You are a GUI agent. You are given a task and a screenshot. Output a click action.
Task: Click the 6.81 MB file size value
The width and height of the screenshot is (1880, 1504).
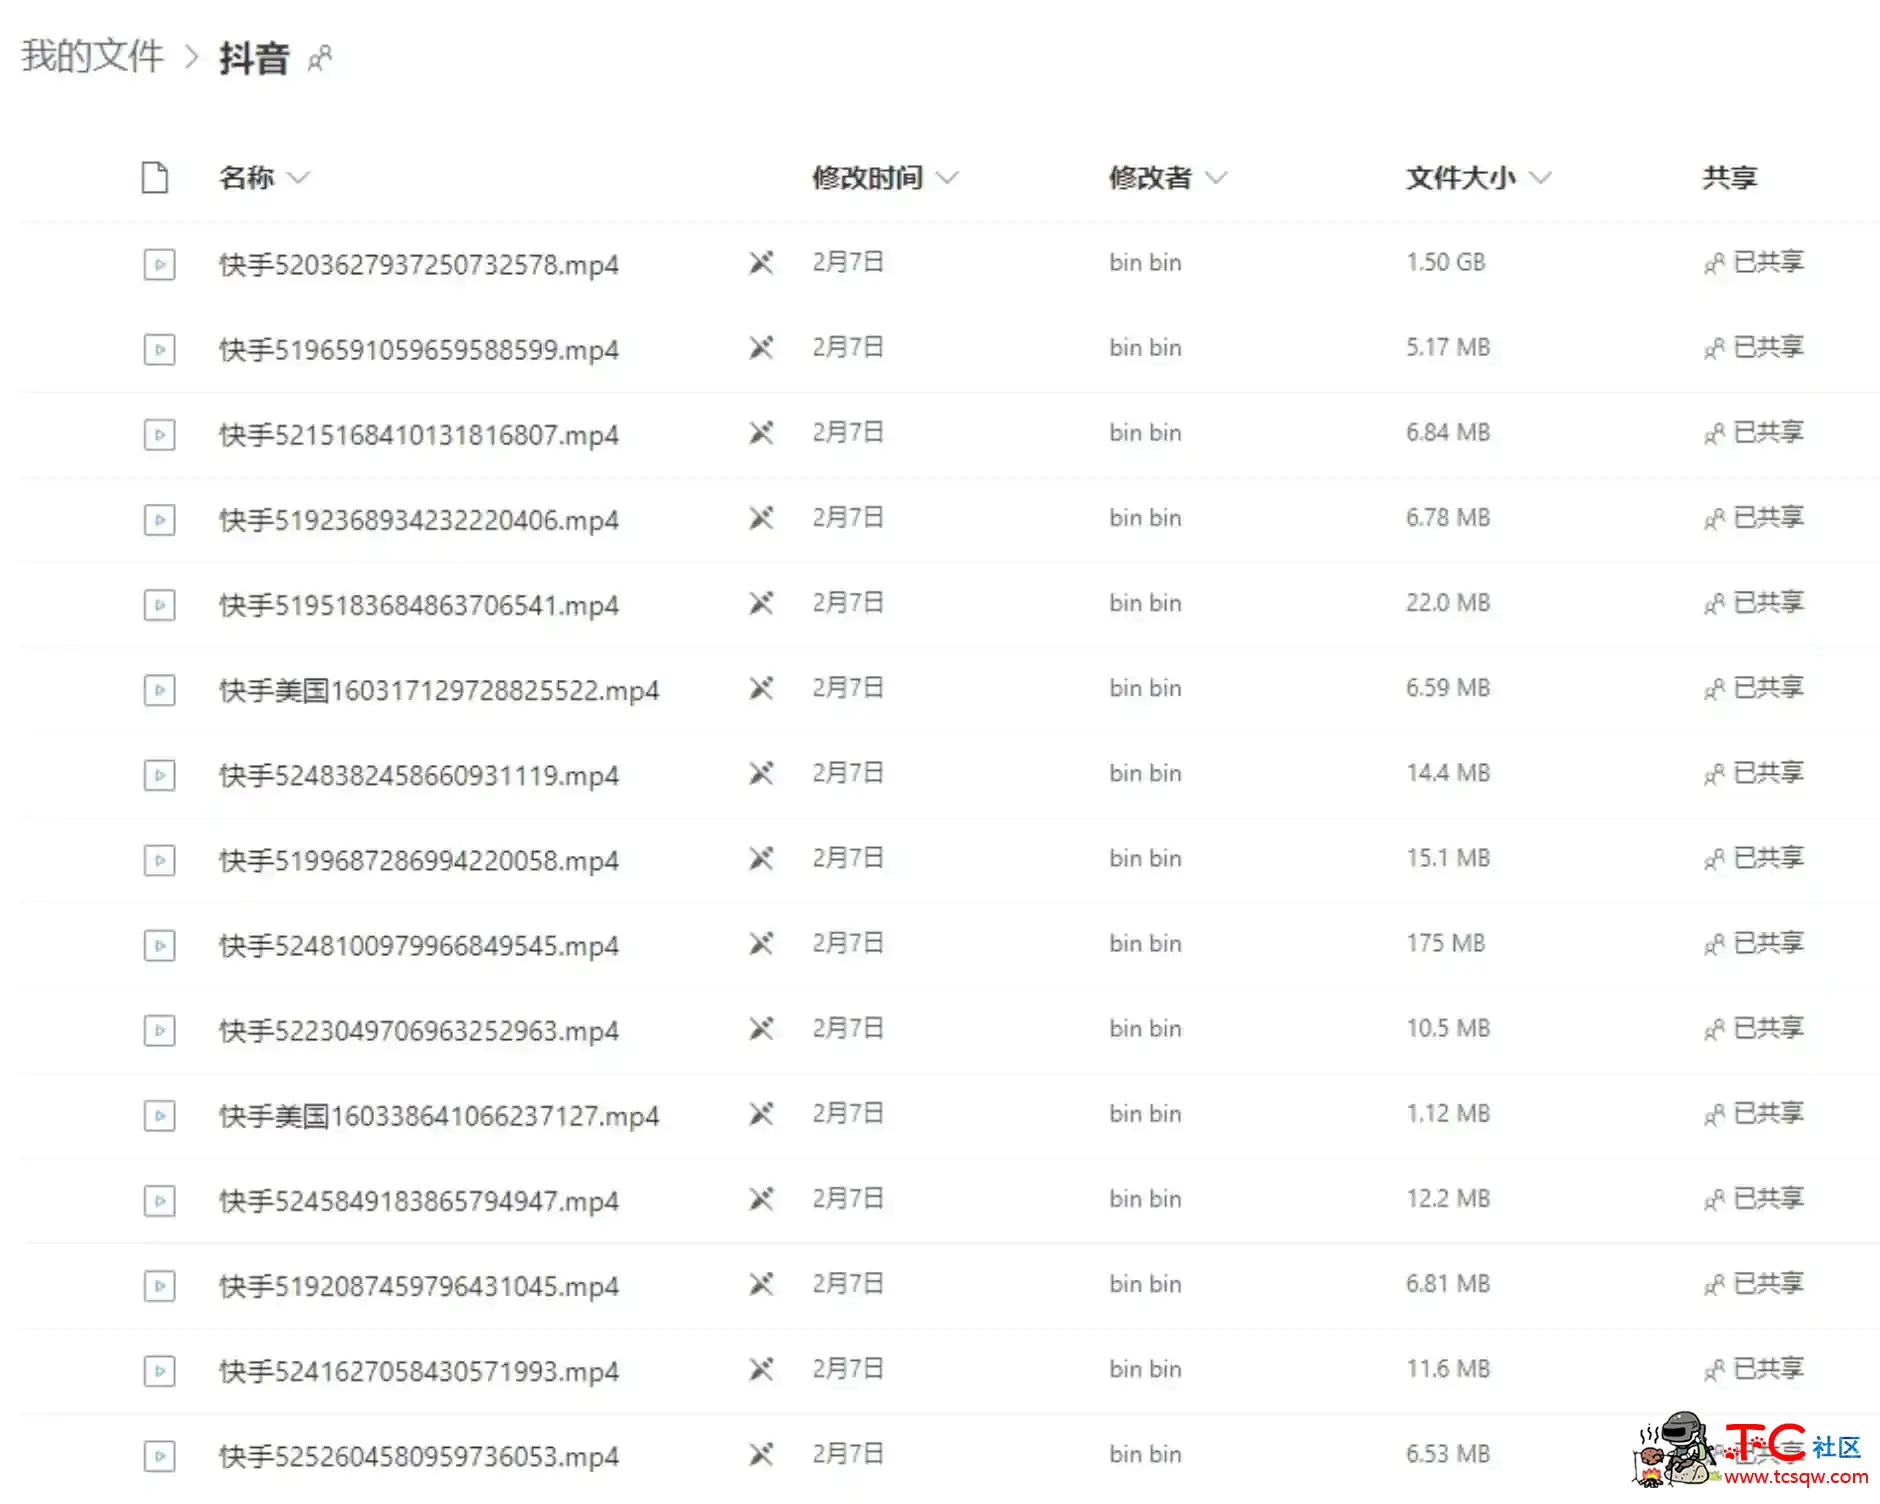click(x=1448, y=1282)
